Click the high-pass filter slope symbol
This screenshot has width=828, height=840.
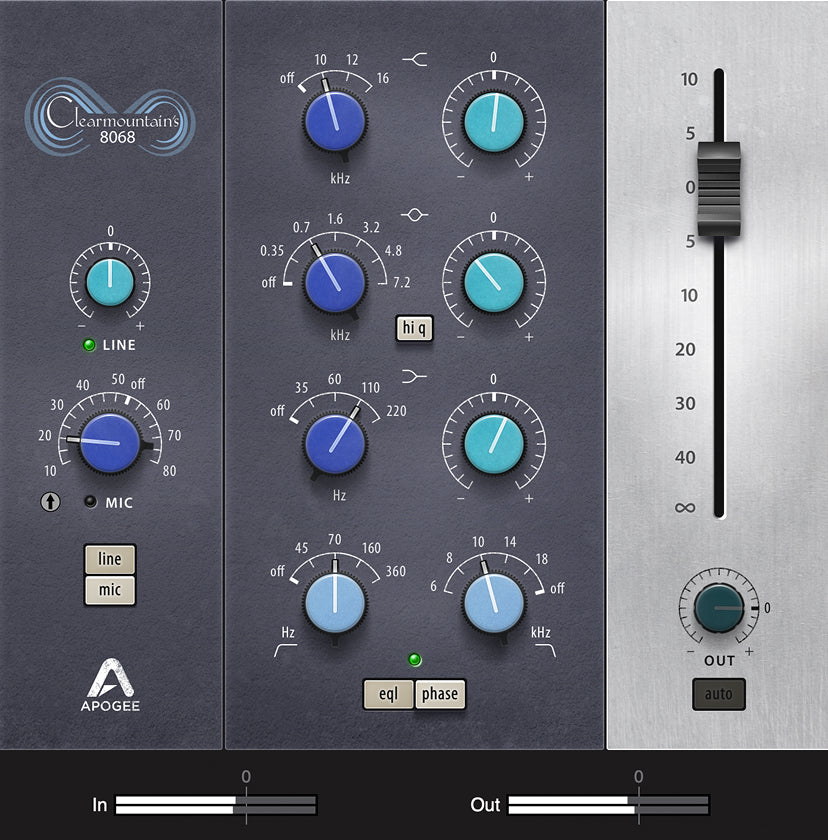click(x=285, y=650)
